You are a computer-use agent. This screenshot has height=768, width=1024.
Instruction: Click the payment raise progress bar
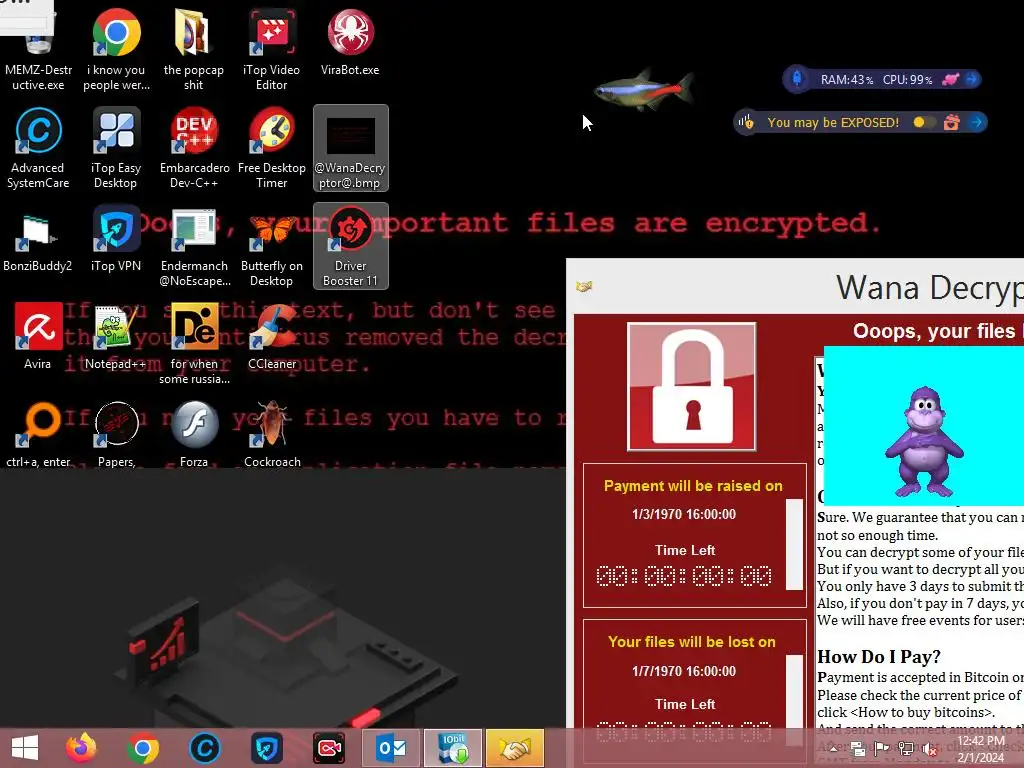click(x=794, y=545)
